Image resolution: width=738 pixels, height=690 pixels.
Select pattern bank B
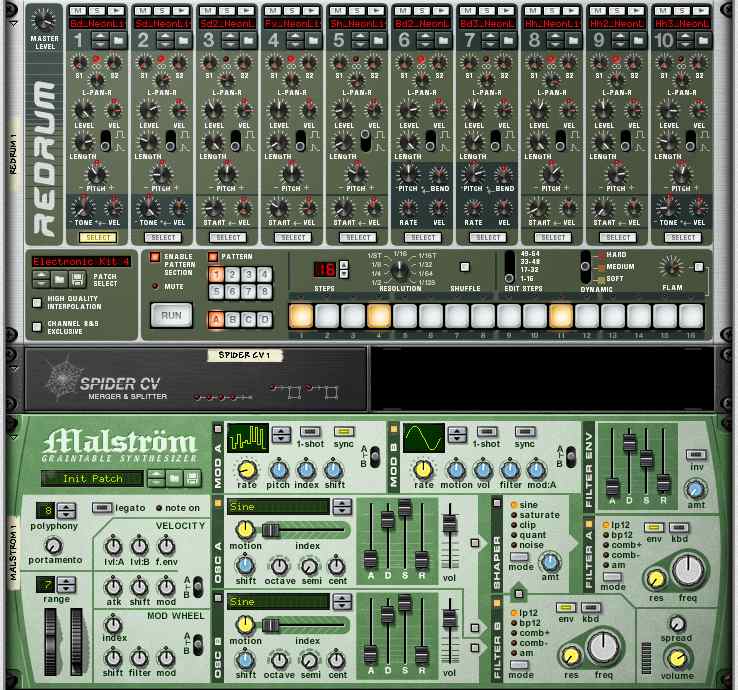pyautogui.click(x=233, y=320)
